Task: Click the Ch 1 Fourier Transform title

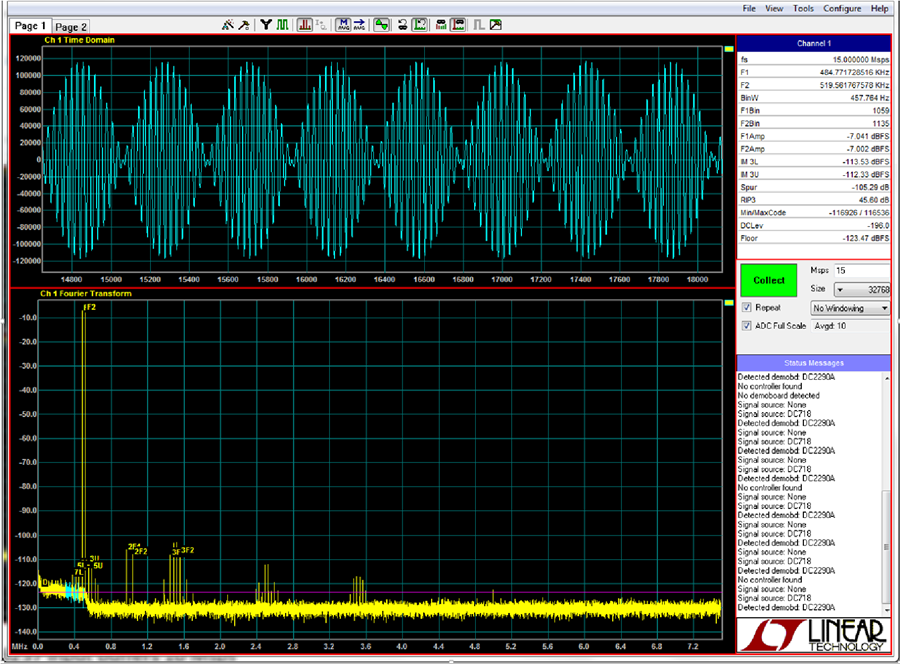Action: pos(86,294)
